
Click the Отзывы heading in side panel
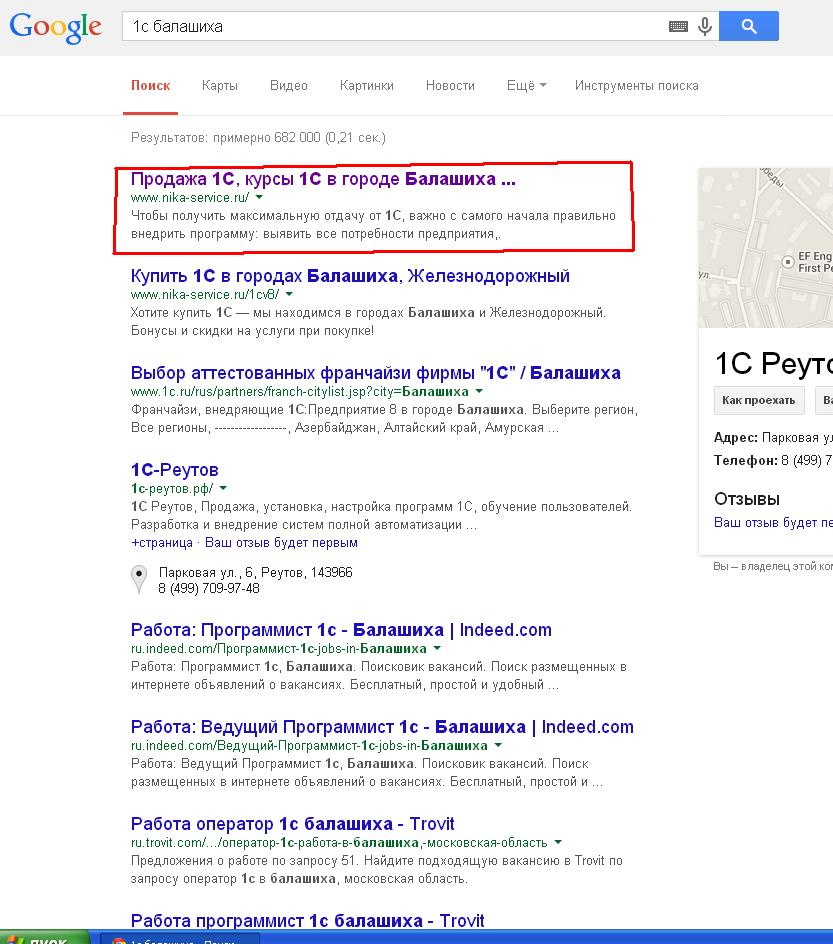click(747, 498)
